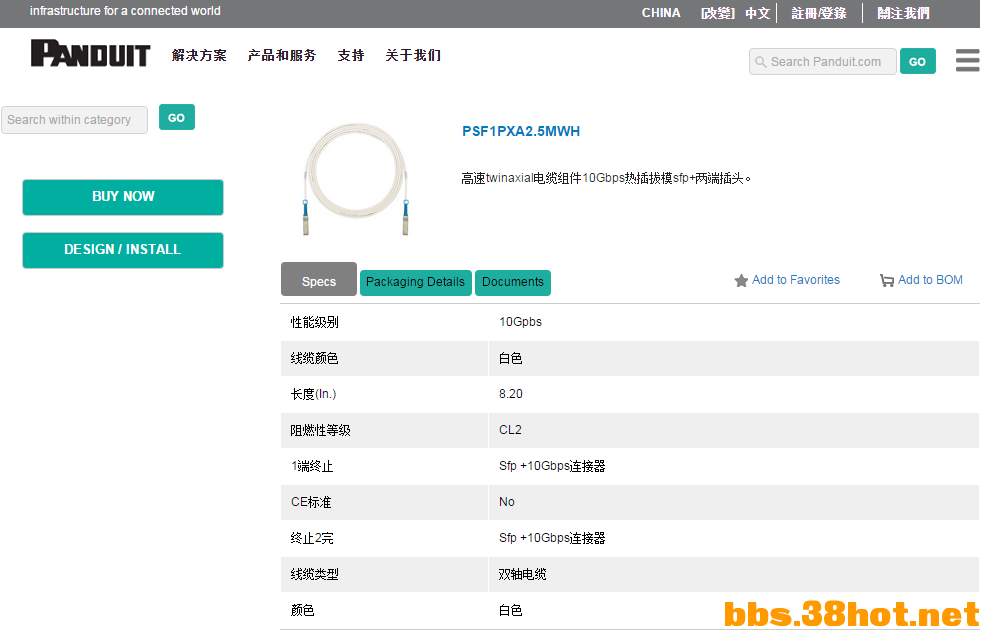
Task: Click the white cable product thumbnail
Action: tap(356, 179)
